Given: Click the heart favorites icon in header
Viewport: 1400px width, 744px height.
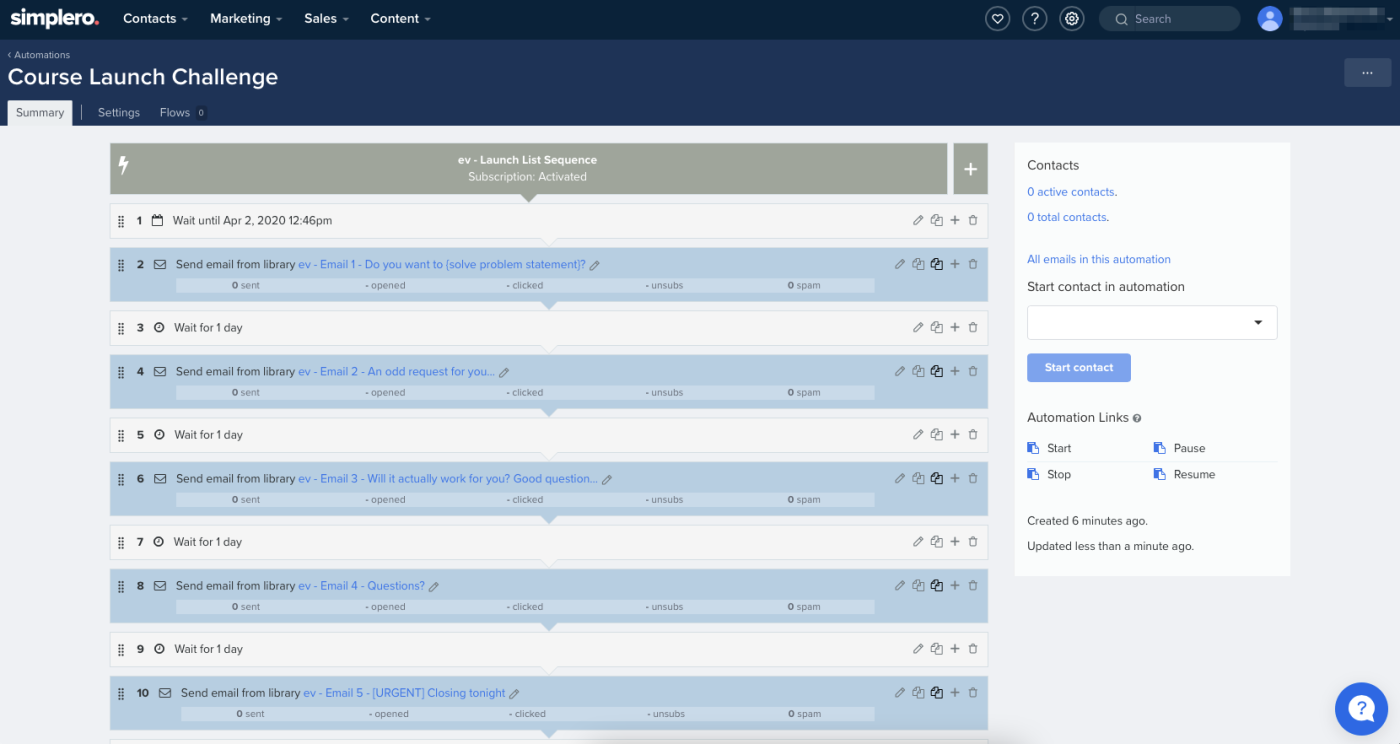Looking at the screenshot, I should (997, 19).
